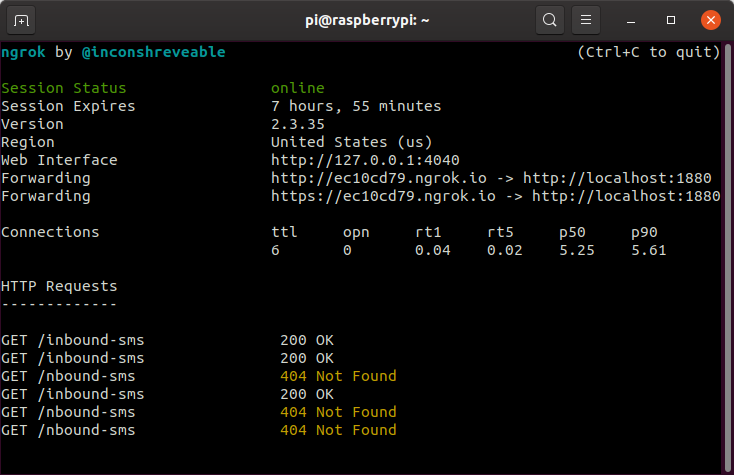Click the rt5 value 0.02
734x475 pixels.
click(505, 250)
